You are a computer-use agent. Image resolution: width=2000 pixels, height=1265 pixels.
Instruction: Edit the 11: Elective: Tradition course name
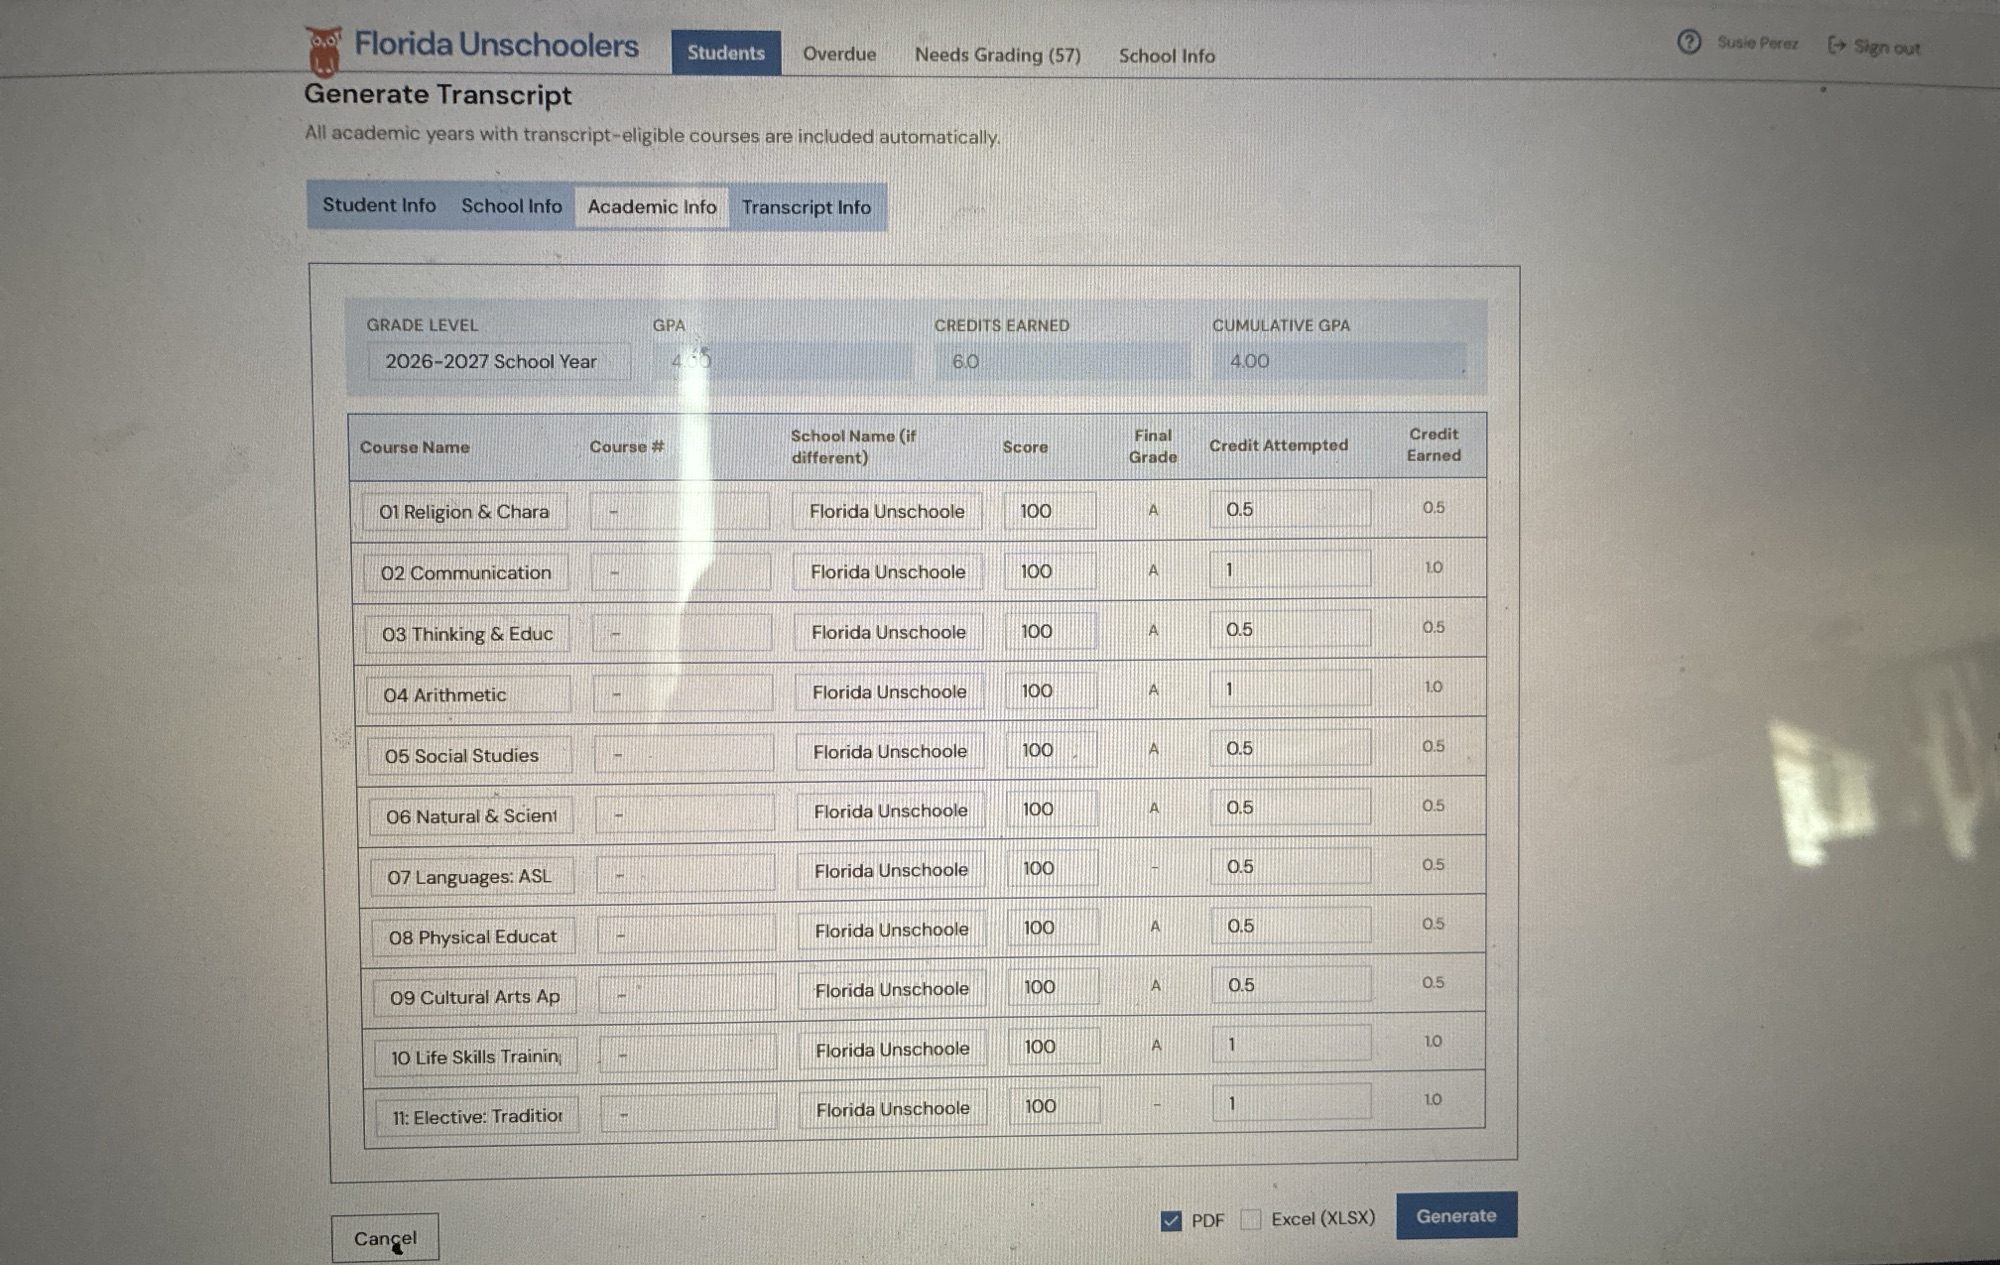point(475,1117)
